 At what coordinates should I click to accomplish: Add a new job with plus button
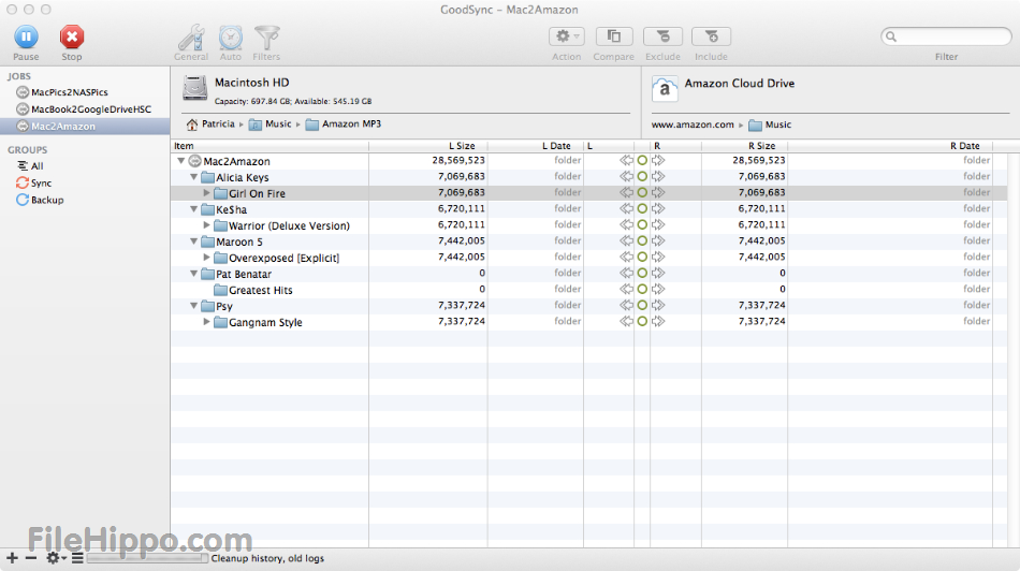[12, 557]
